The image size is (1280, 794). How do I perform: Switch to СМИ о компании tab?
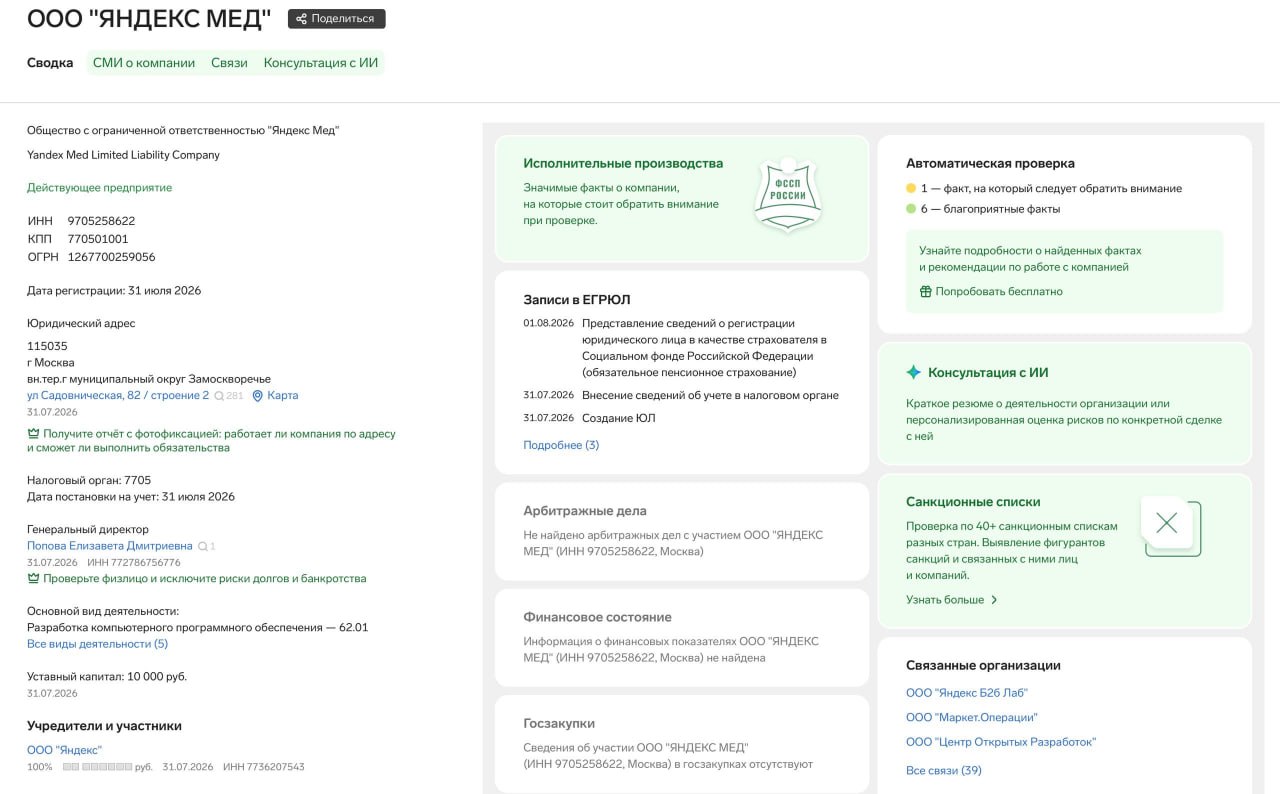pos(144,62)
